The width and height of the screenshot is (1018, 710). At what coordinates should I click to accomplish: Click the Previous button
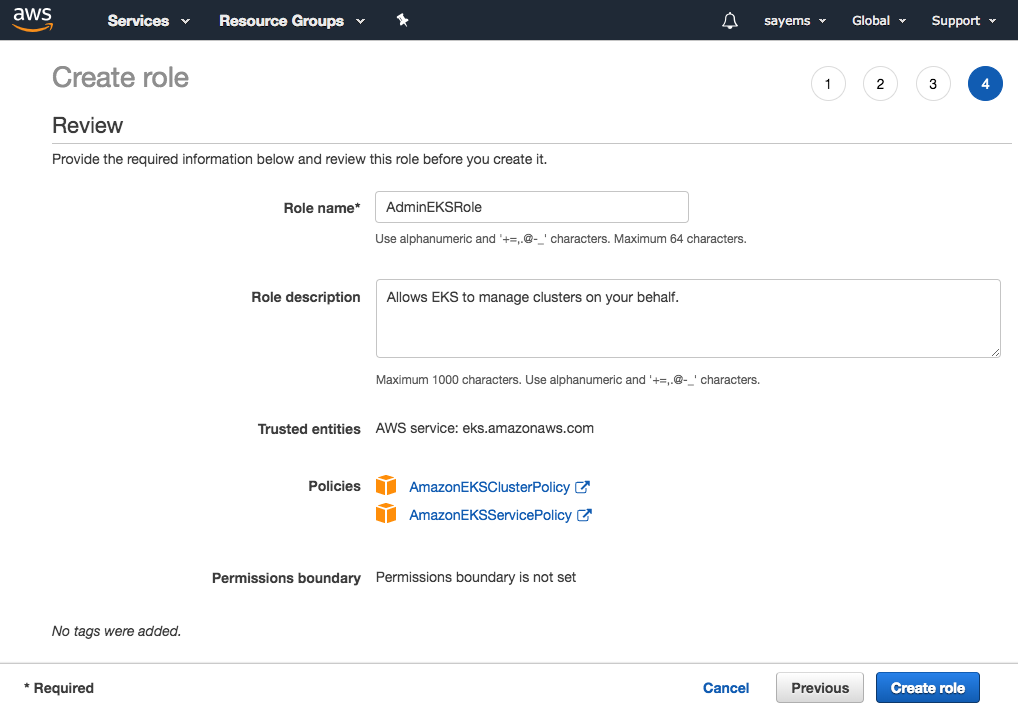click(820, 688)
